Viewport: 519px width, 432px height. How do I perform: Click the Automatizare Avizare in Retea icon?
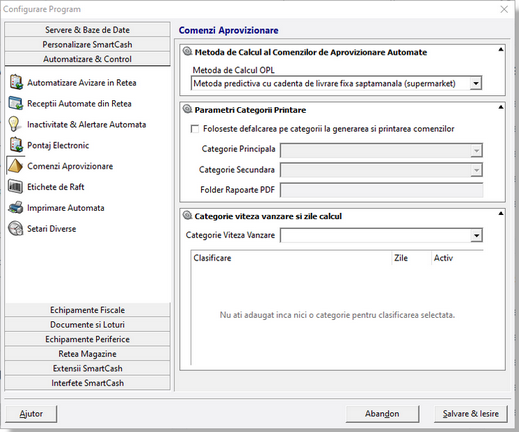16,82
